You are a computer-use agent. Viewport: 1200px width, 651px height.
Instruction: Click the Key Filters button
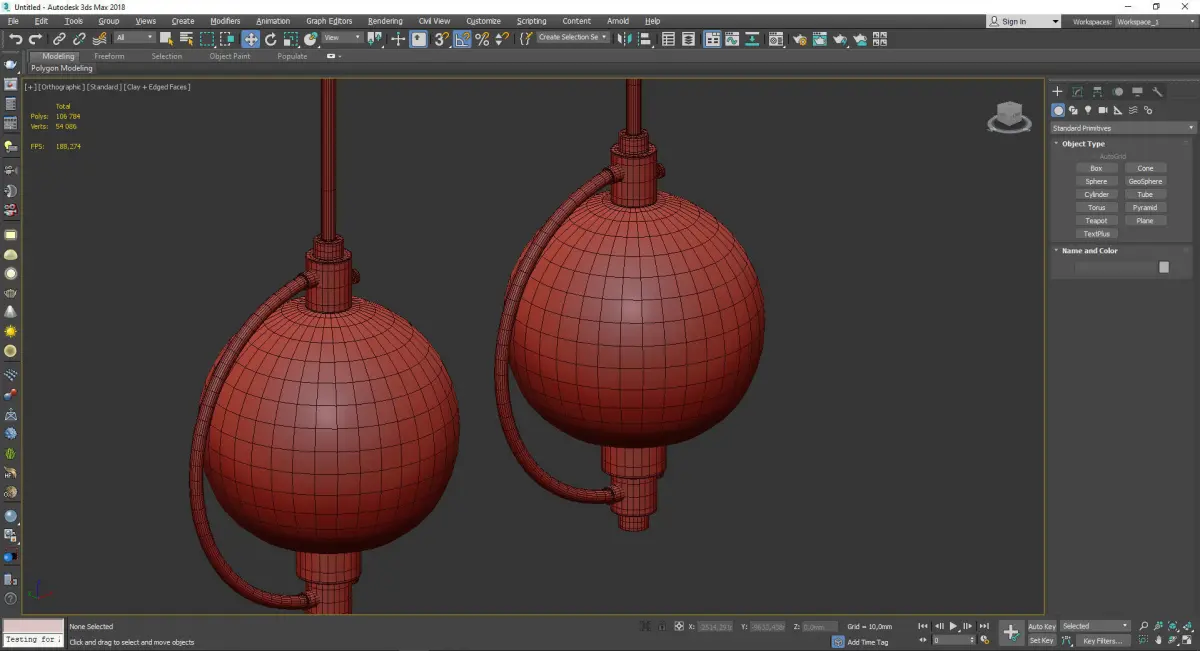(x=1101, y=640)
